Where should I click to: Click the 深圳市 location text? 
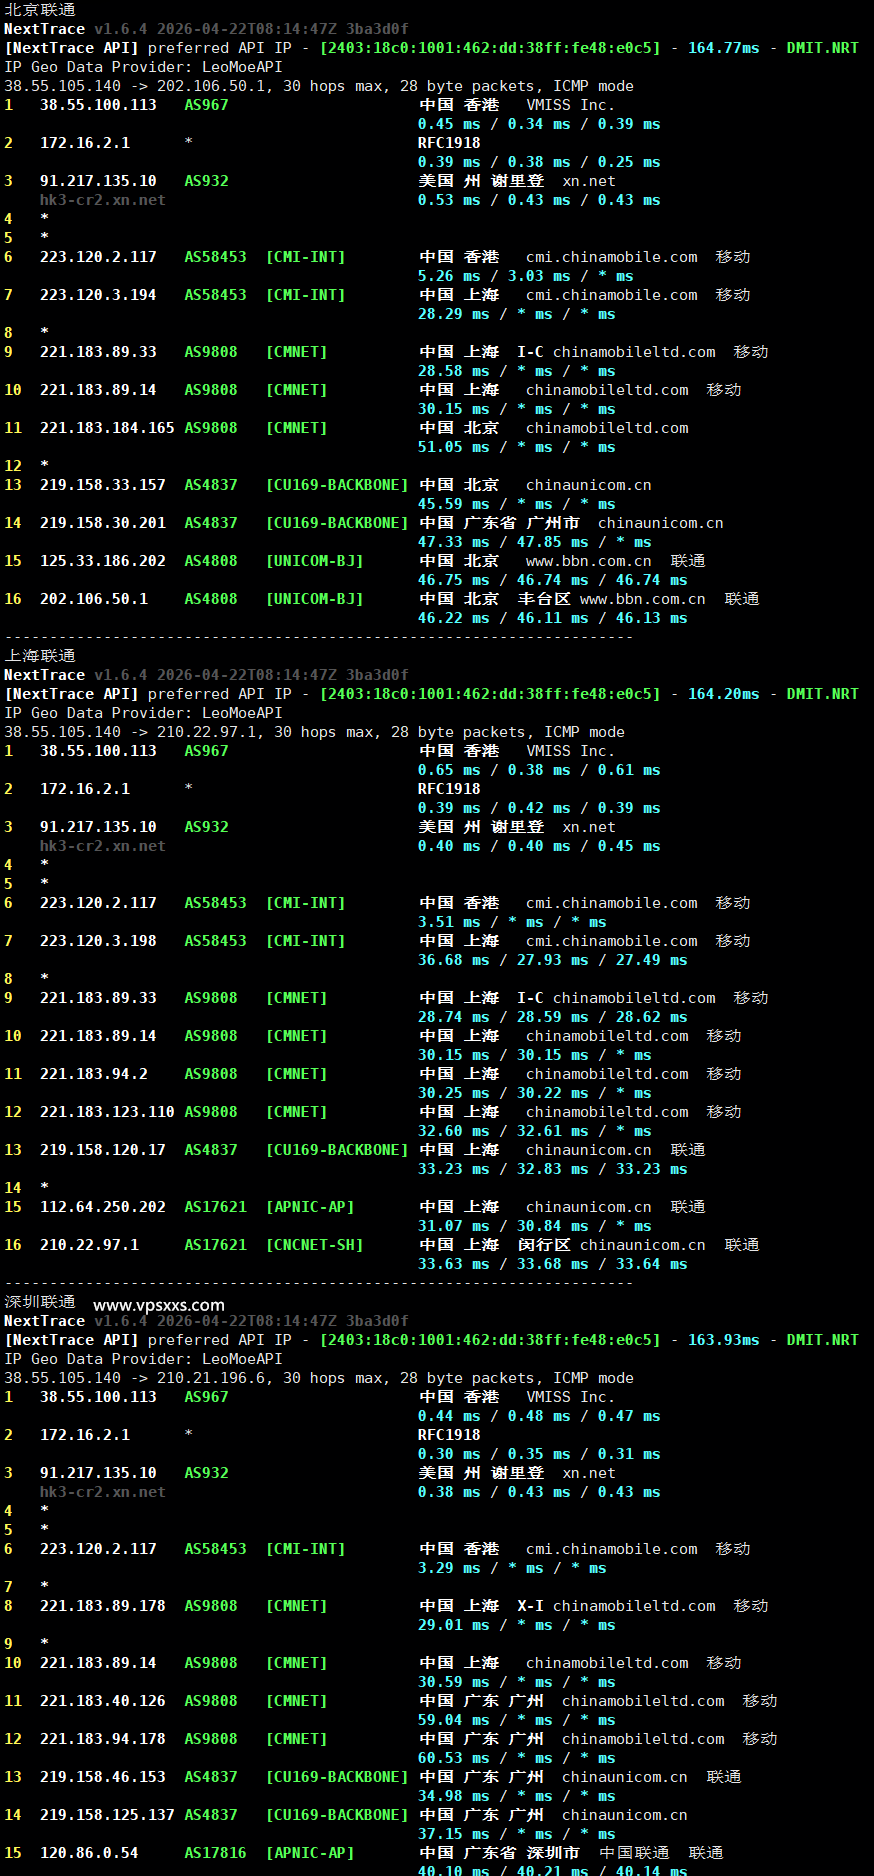[x=553, y=1853]
